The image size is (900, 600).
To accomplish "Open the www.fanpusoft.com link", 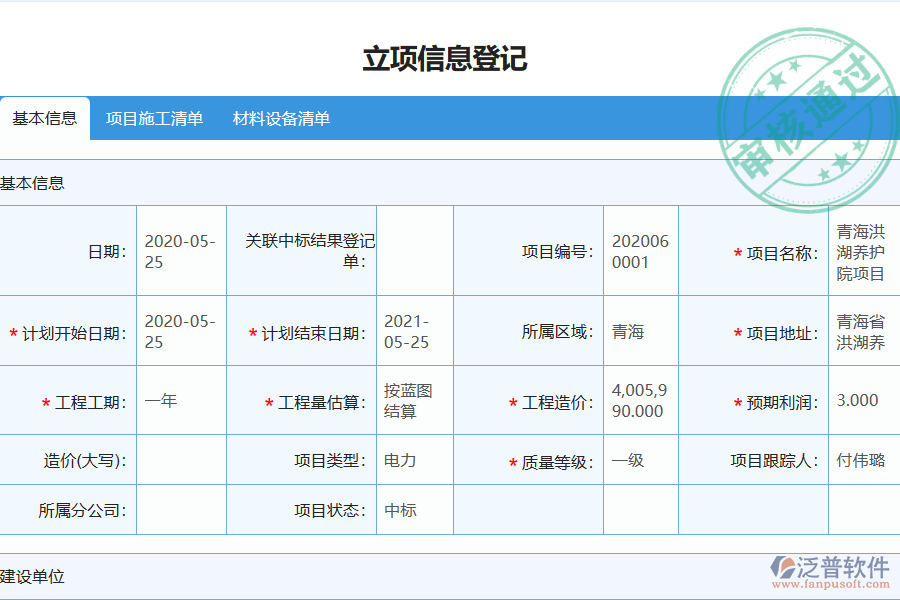I will (x=829, y=582).
